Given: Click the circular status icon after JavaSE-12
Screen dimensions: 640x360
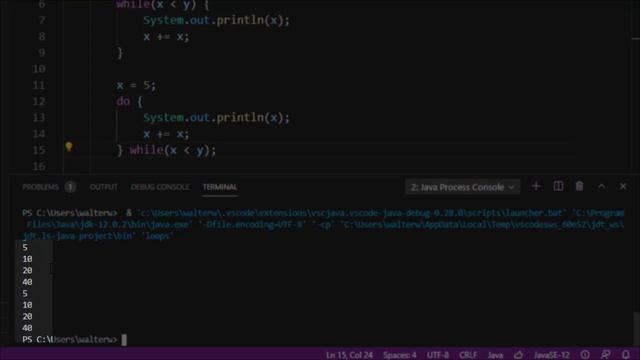Looking at the screenshot, I should point(585,355).
